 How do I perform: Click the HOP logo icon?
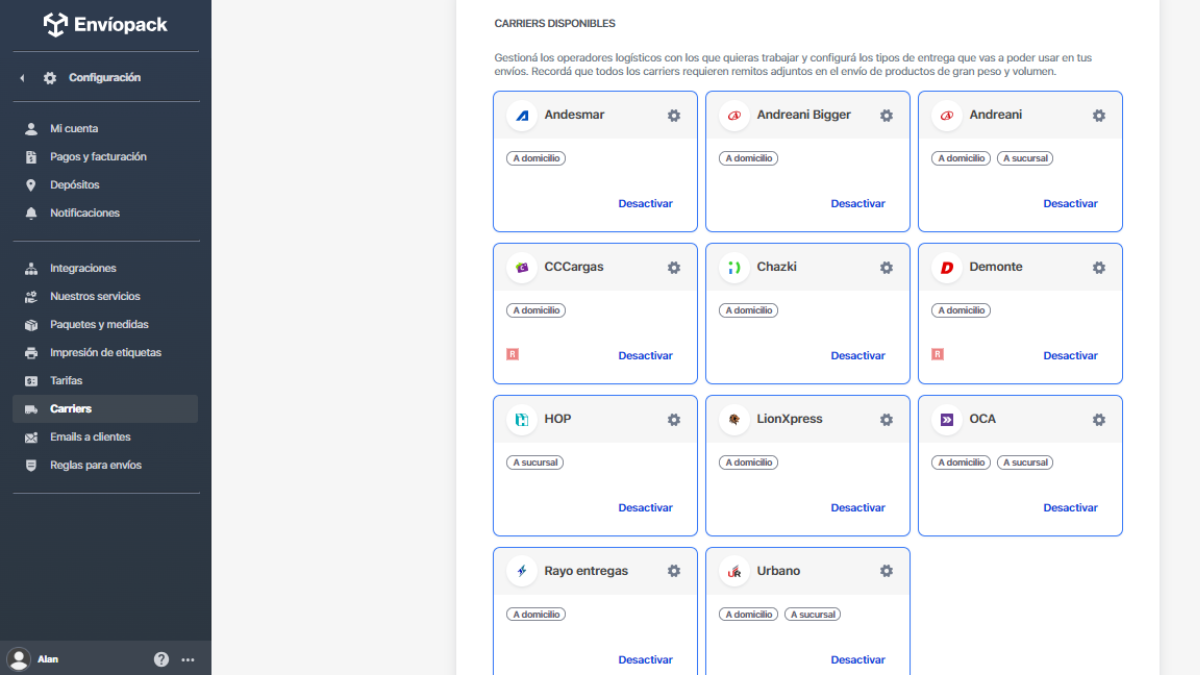[x=521, y=419]
